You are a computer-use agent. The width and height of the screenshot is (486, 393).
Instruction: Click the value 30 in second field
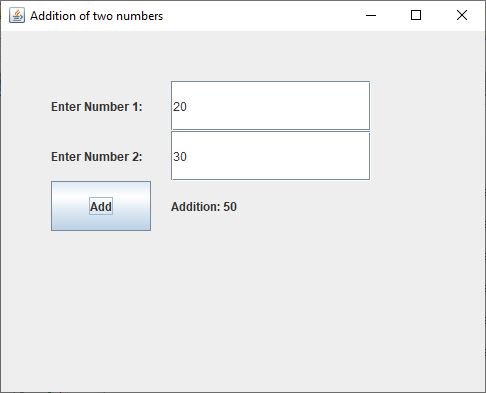point(180,157)
